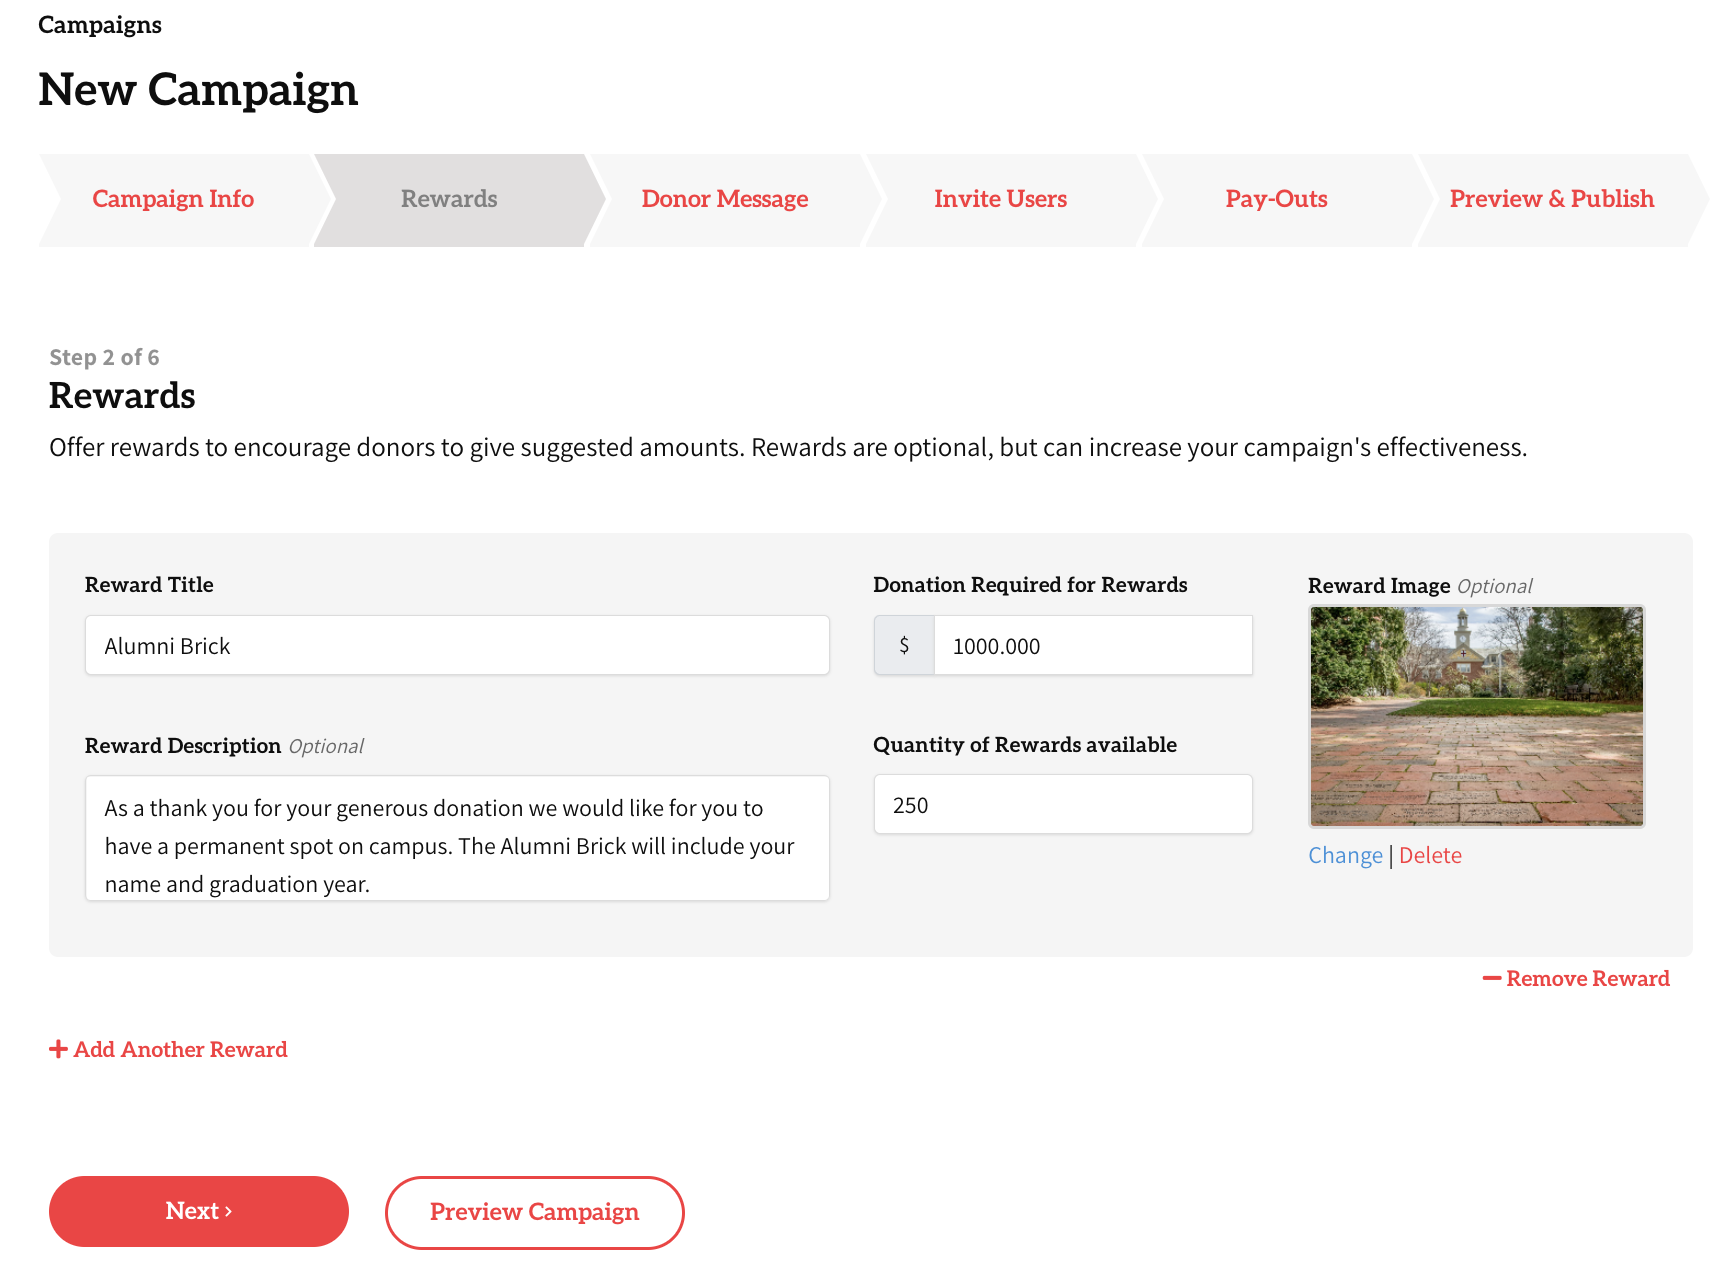Focus the Reward Title field containing Alumni Brick
Viewport: 1732px width, 1288px height.
coord(457,645)
